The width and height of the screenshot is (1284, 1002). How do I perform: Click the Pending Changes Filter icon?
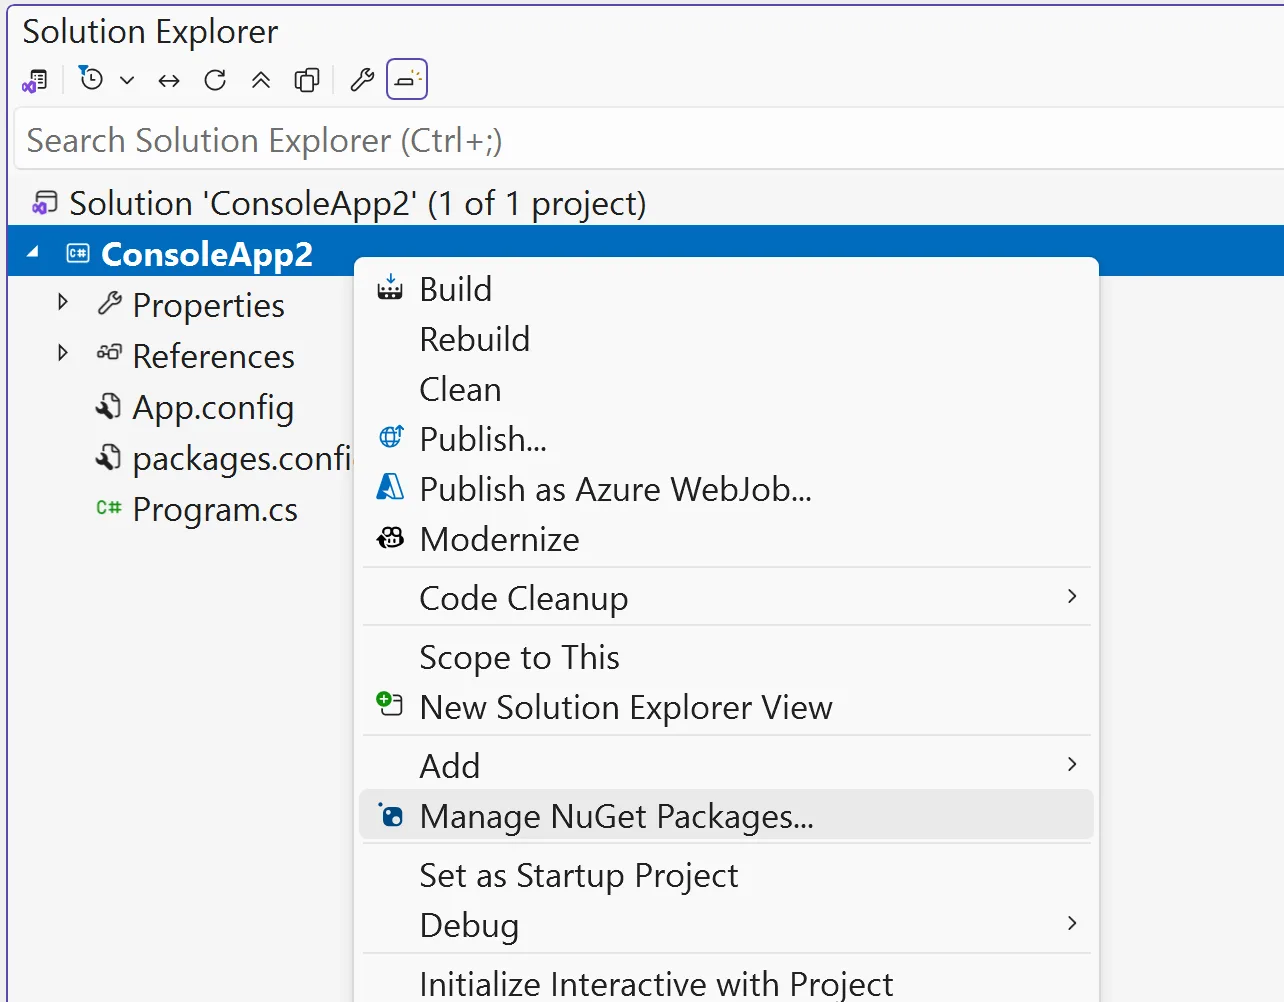click(91, 79)
